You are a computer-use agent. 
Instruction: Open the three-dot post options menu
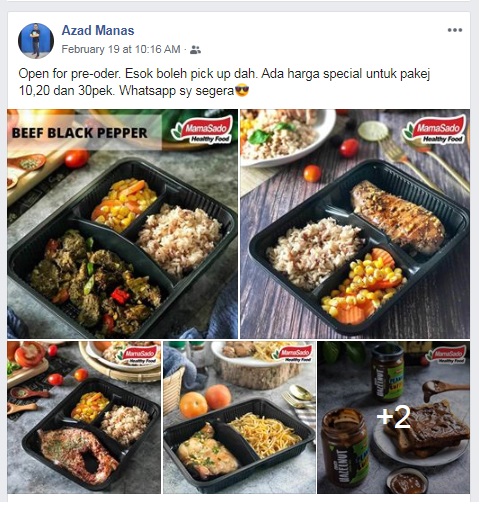[455, 30]
